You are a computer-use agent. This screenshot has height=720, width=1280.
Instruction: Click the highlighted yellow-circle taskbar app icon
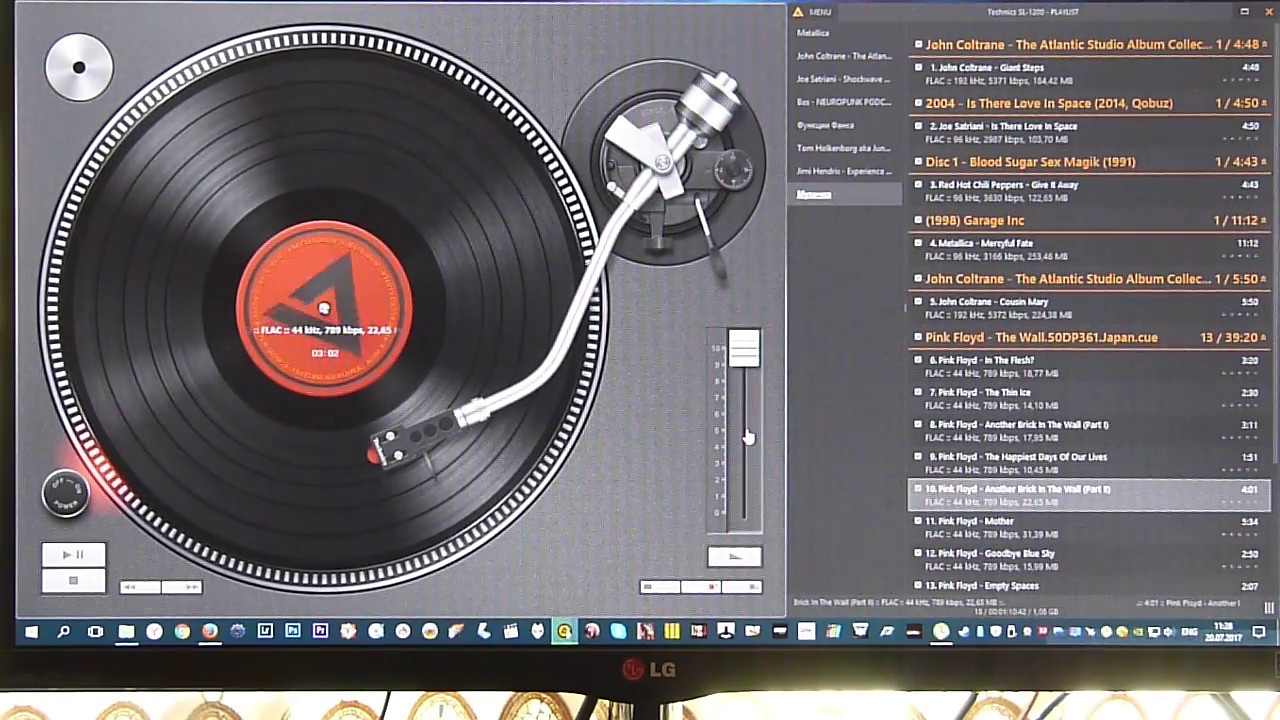pyautogui.click(x=565, y=632)
